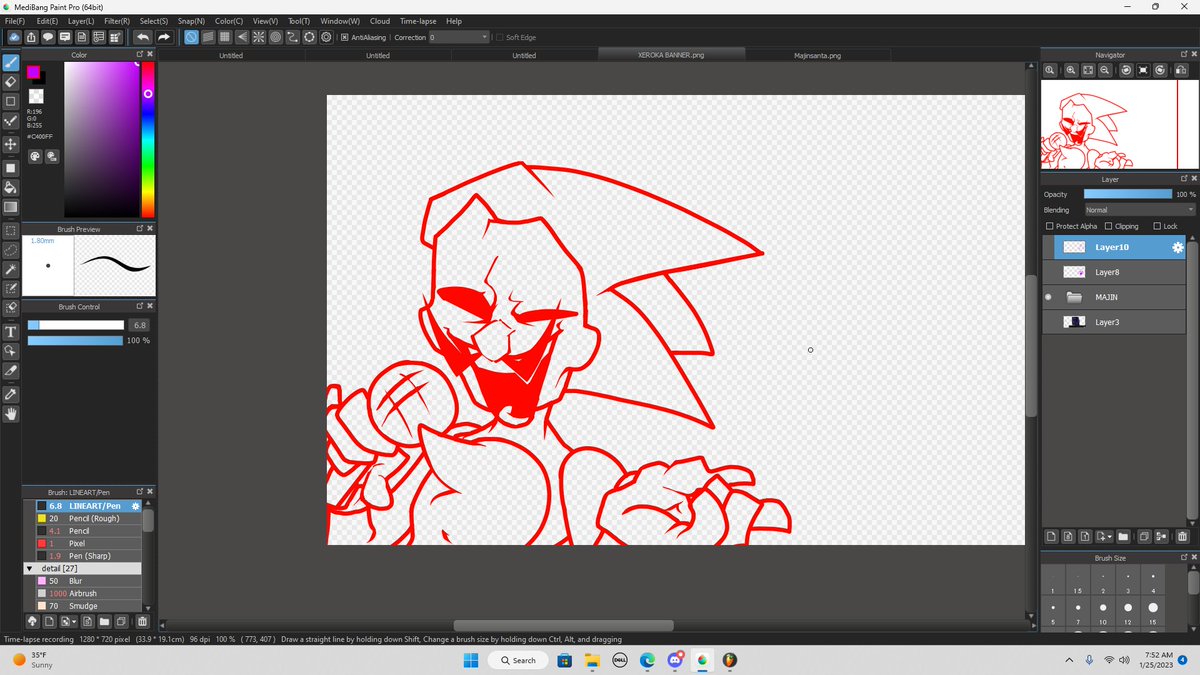Open Layer10 settings gear
The image size is (1200, 675).
tap(1177, 247)
